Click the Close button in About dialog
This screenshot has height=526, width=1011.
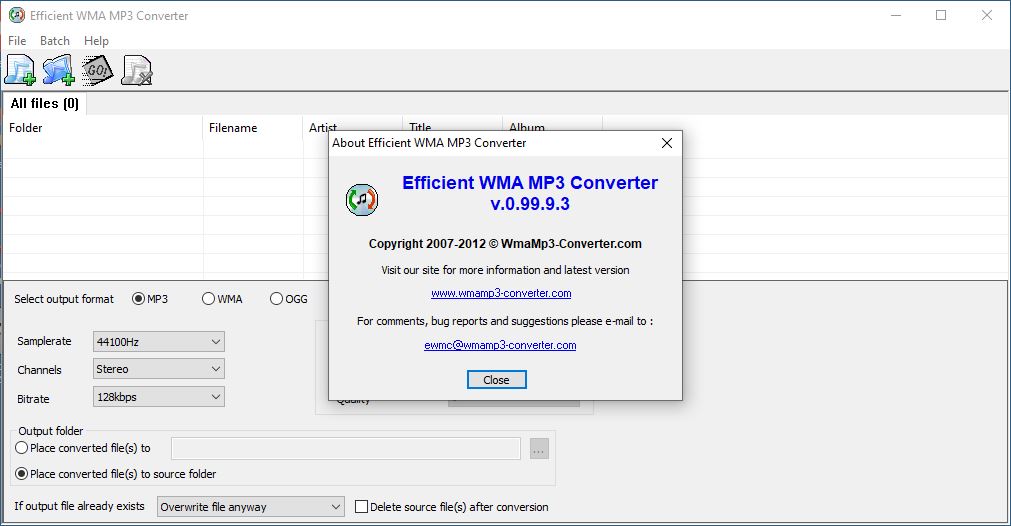click(x=496, y=380)
